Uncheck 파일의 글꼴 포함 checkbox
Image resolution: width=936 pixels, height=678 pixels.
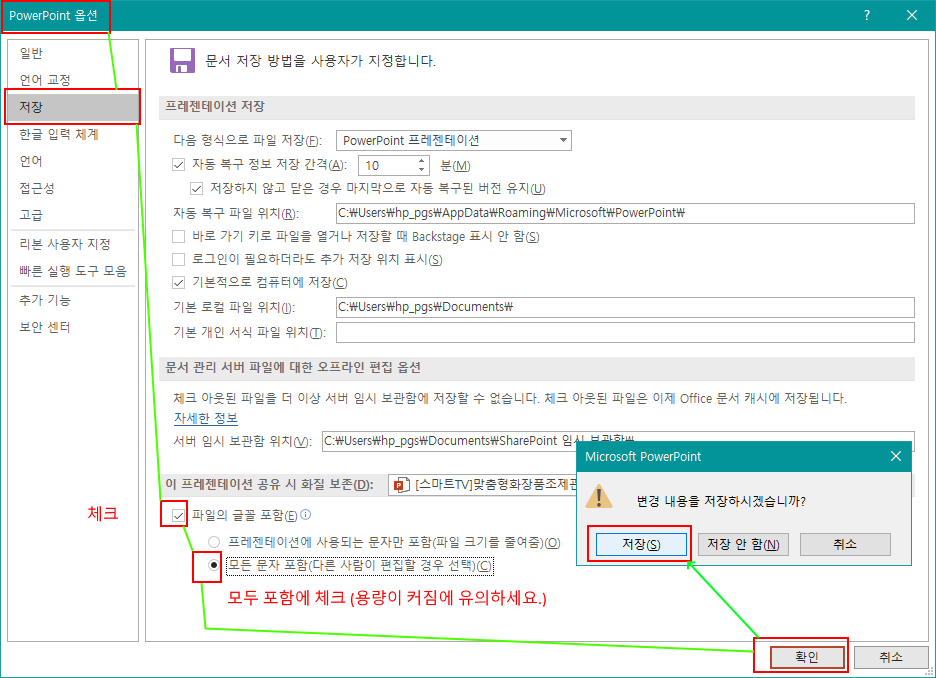(178, 515)
